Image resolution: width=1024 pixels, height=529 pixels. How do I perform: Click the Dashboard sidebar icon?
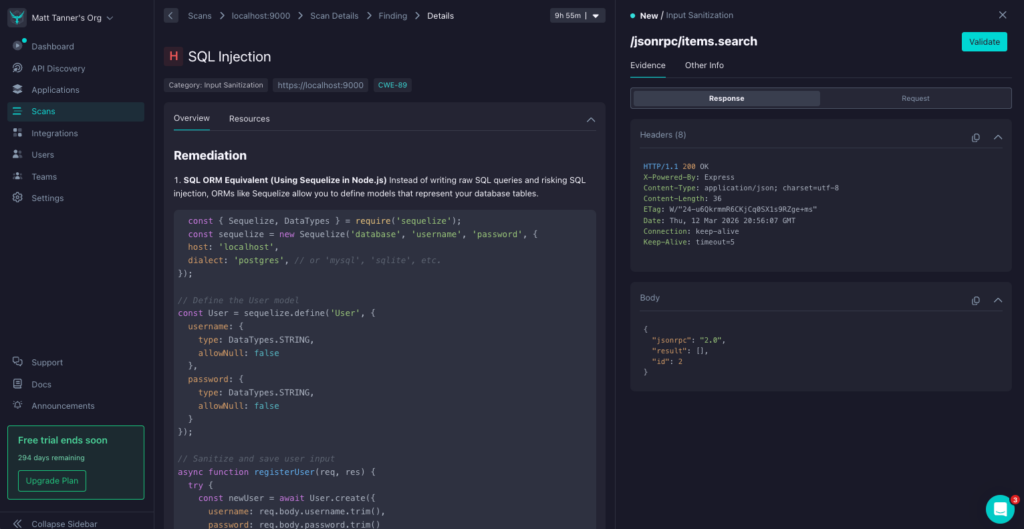pos(18,46)
